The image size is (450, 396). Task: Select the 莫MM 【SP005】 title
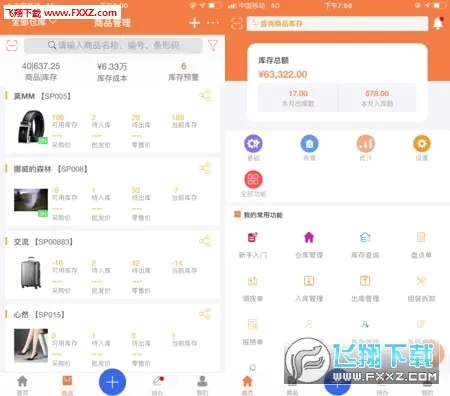[42, 96]
